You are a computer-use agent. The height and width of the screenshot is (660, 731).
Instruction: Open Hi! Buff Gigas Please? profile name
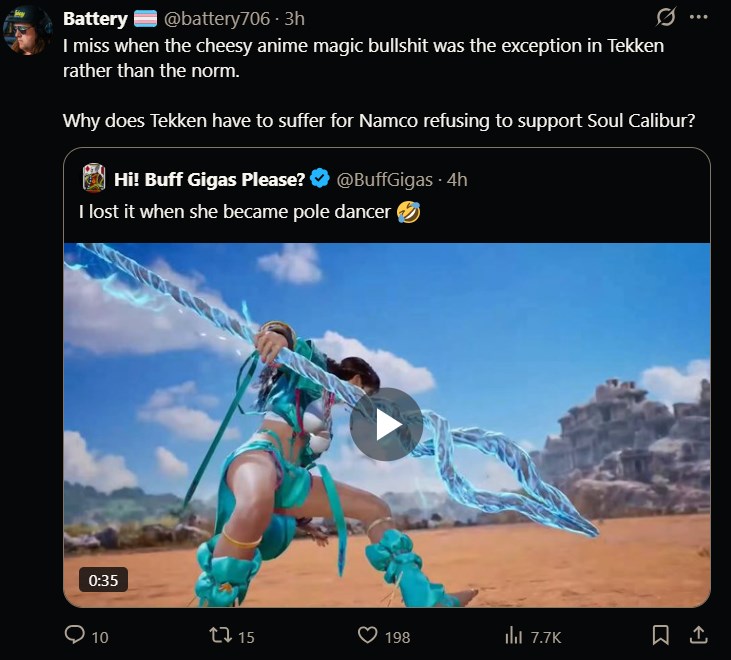click(x=209, y=179)
